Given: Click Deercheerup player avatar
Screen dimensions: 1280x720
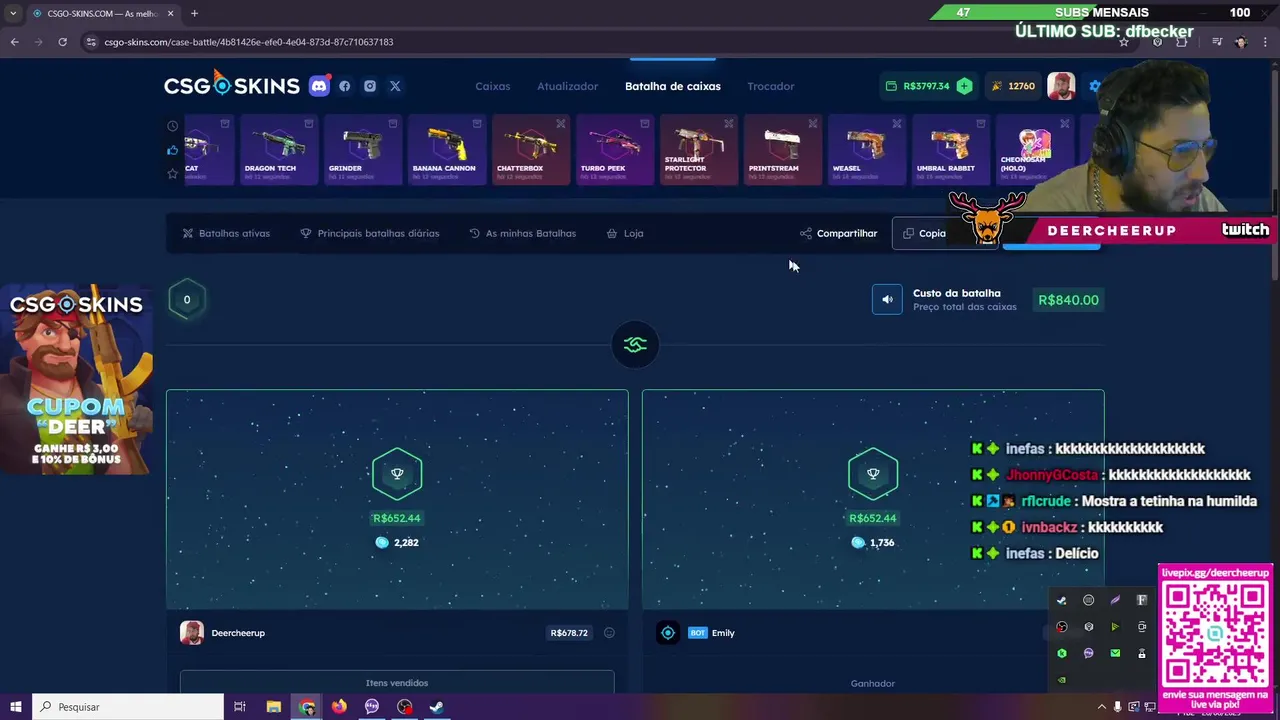Looking at the screenshot, I should point(192,633).
